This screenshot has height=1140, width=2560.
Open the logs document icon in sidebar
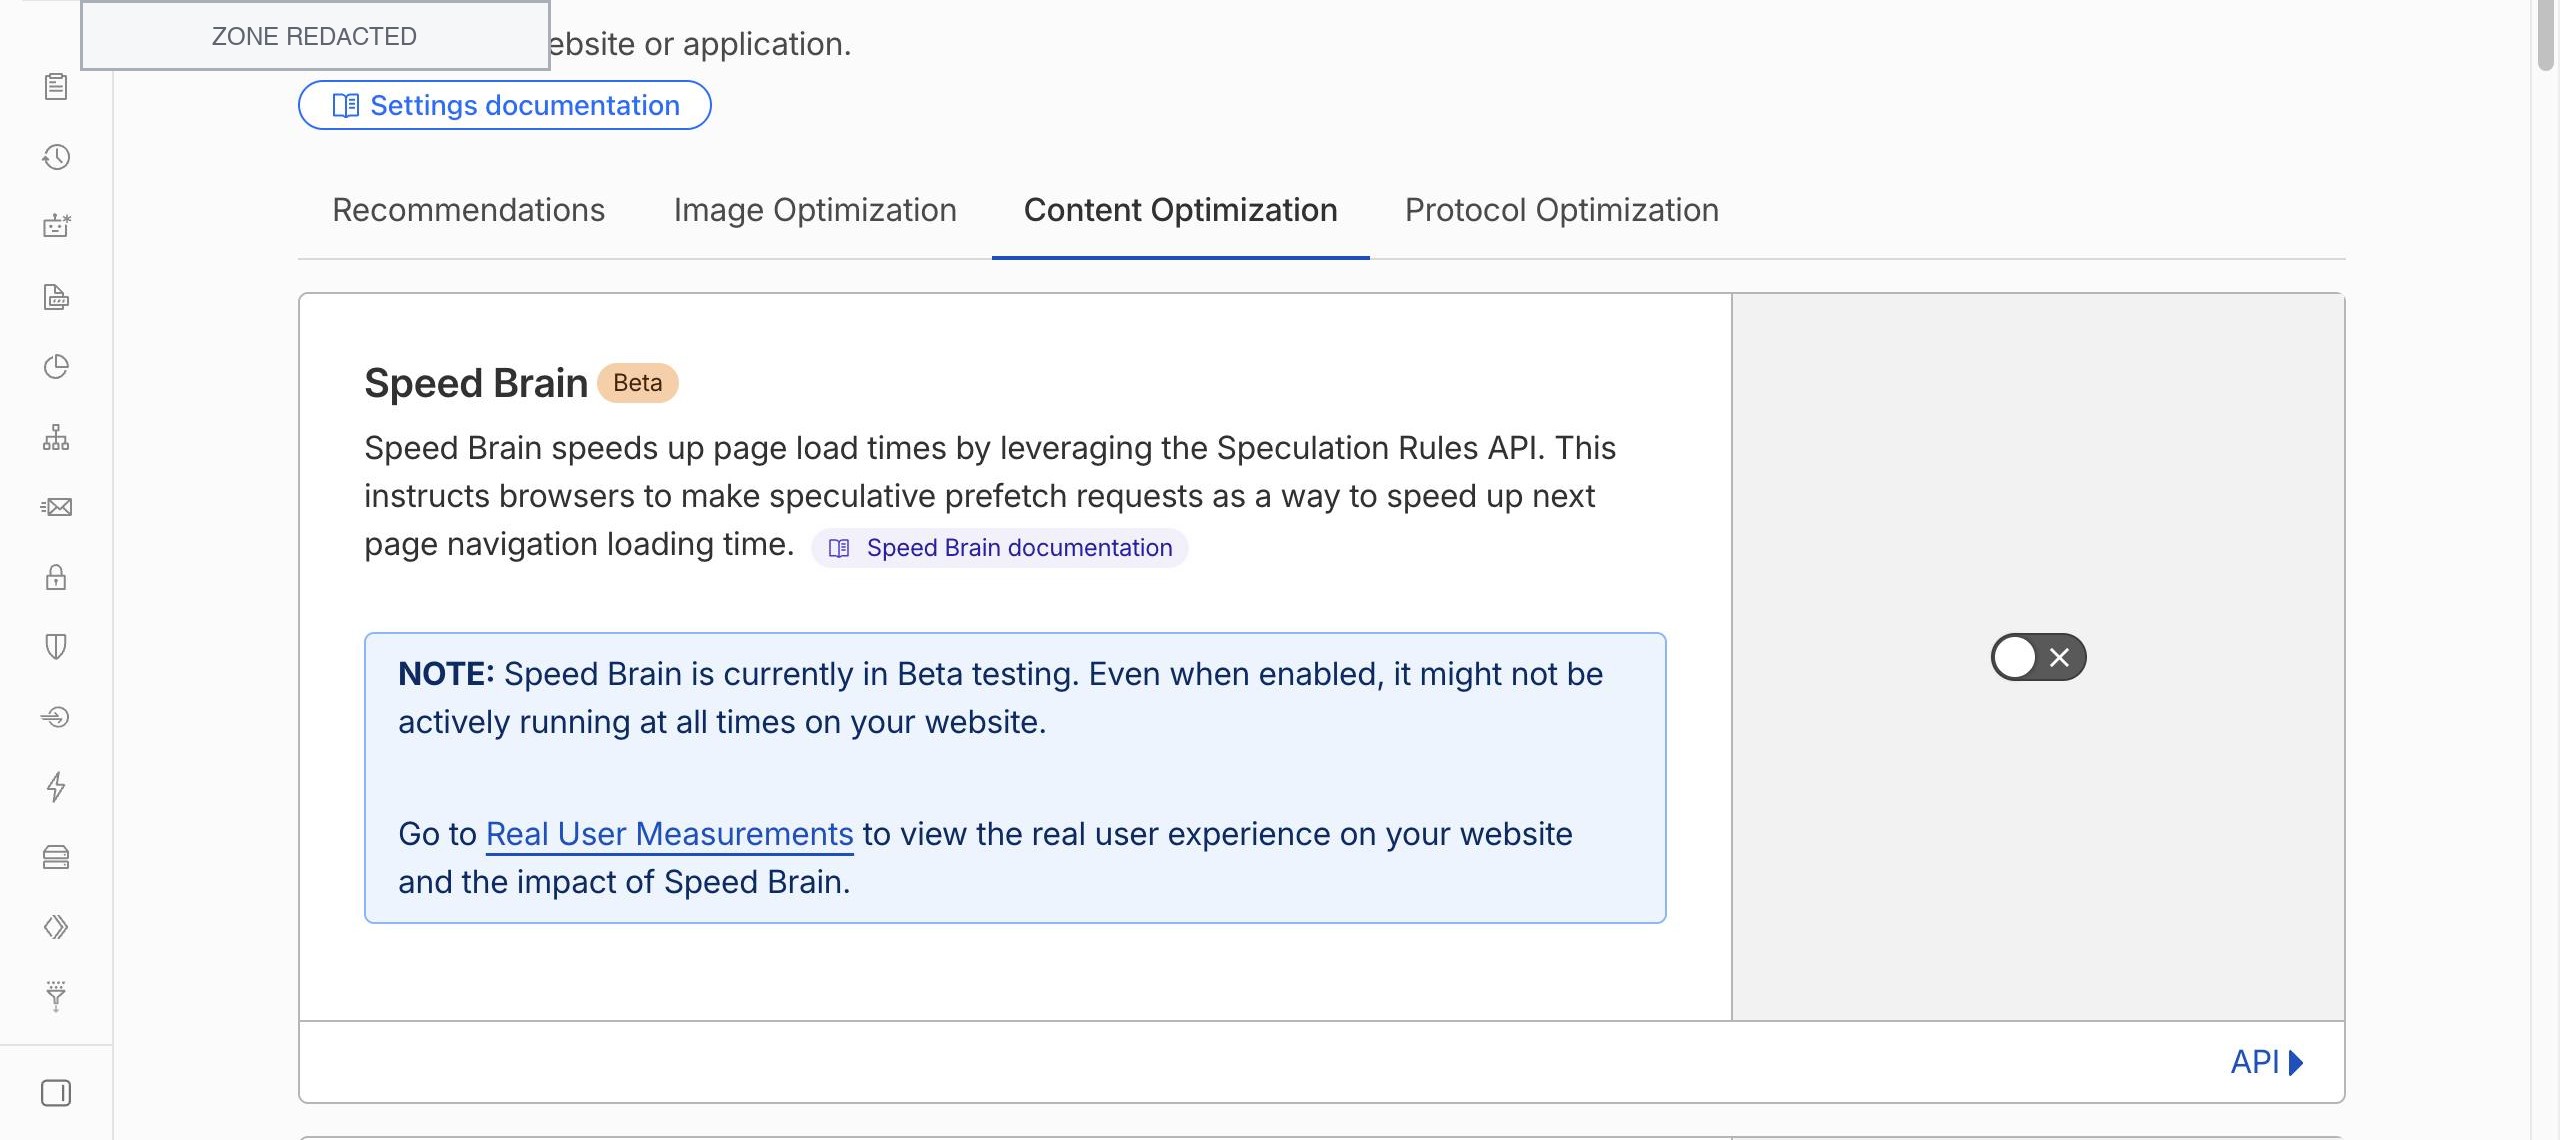pyautogui.click(x=56, y=297)
